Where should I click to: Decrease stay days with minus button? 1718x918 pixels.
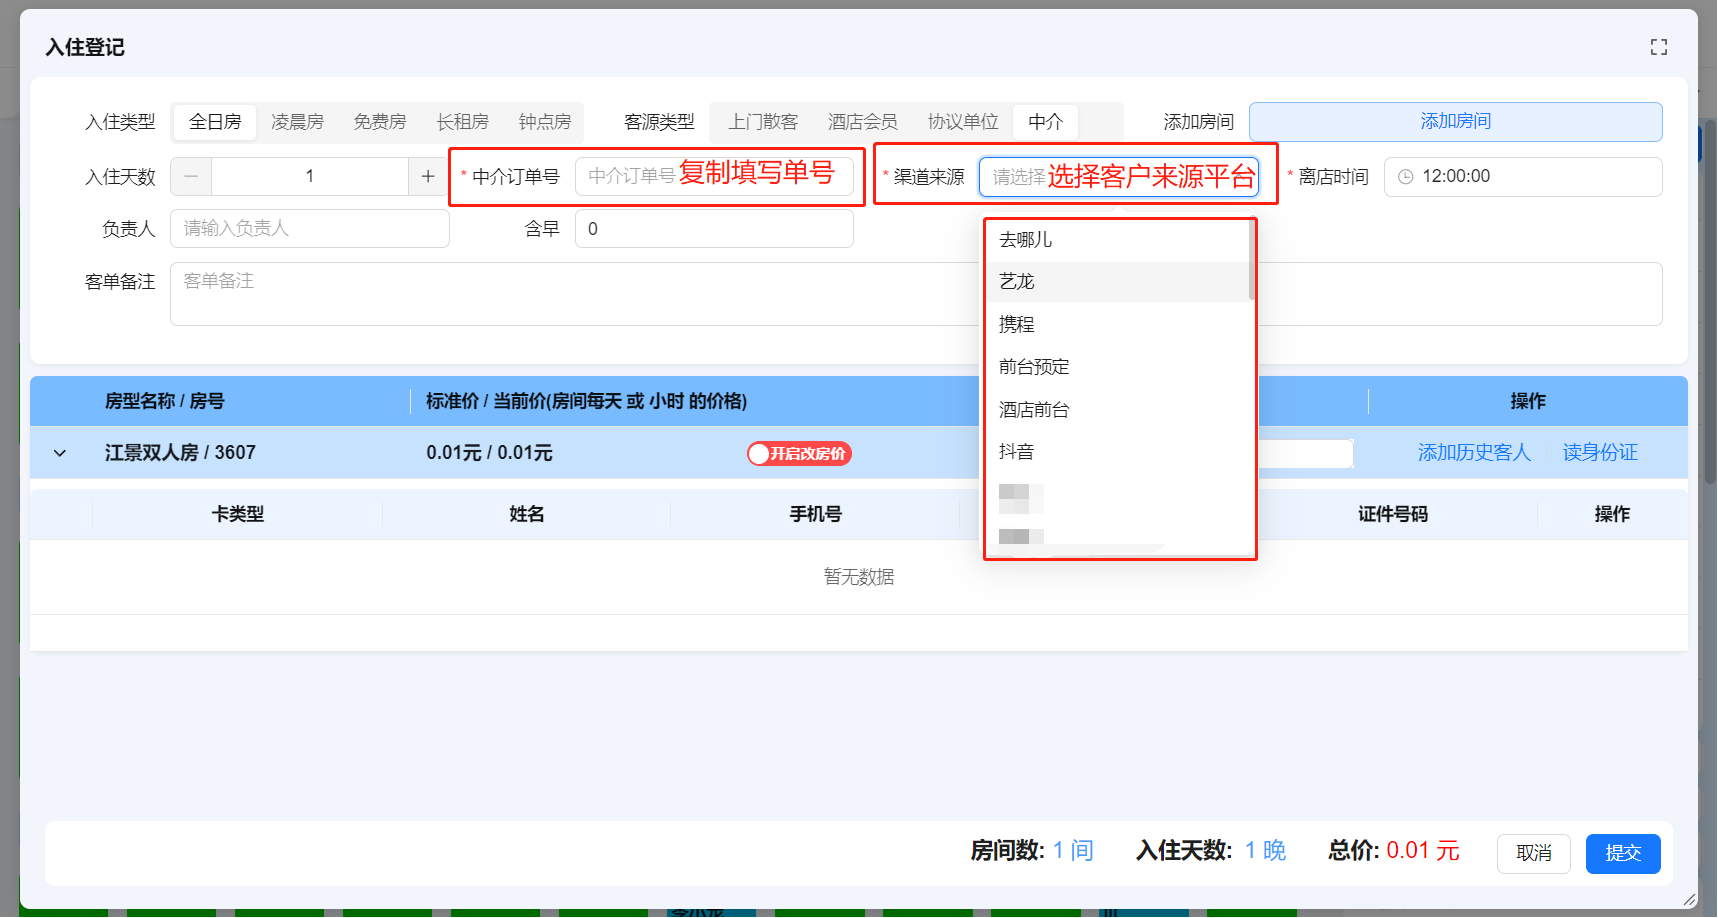coord(191,176)
